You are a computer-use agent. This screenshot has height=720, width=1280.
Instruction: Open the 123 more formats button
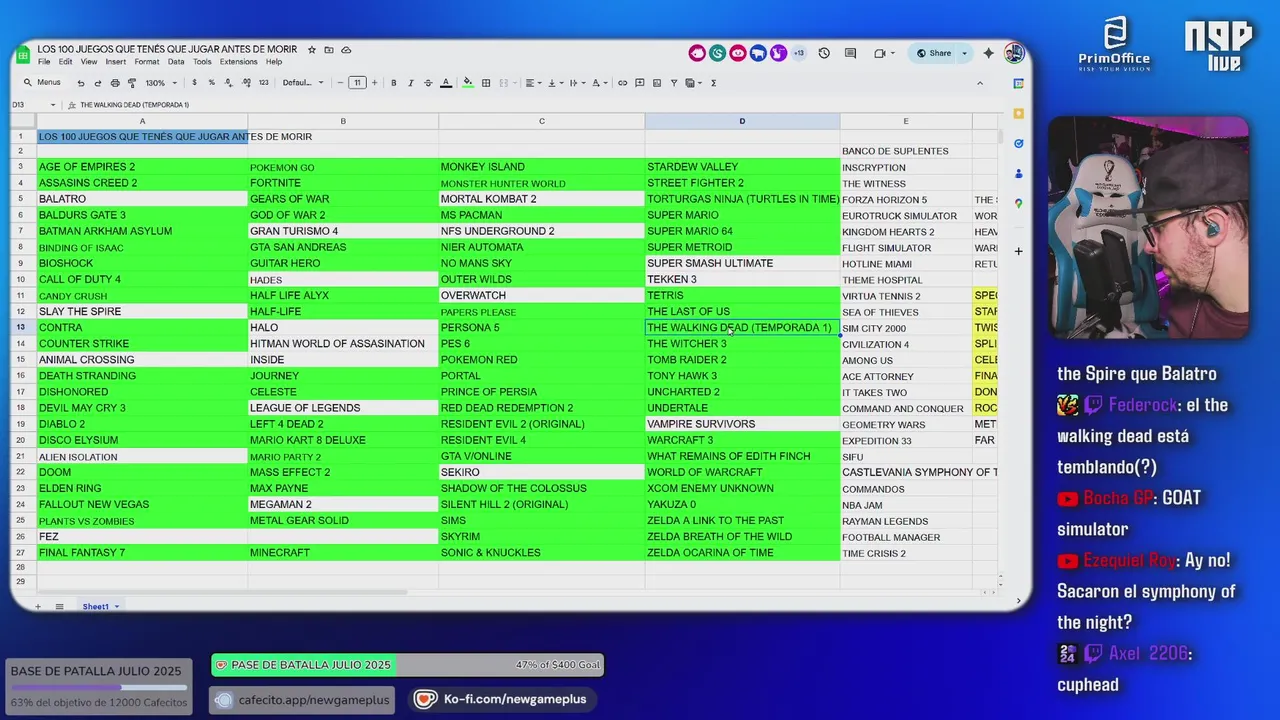coord(263,83)
